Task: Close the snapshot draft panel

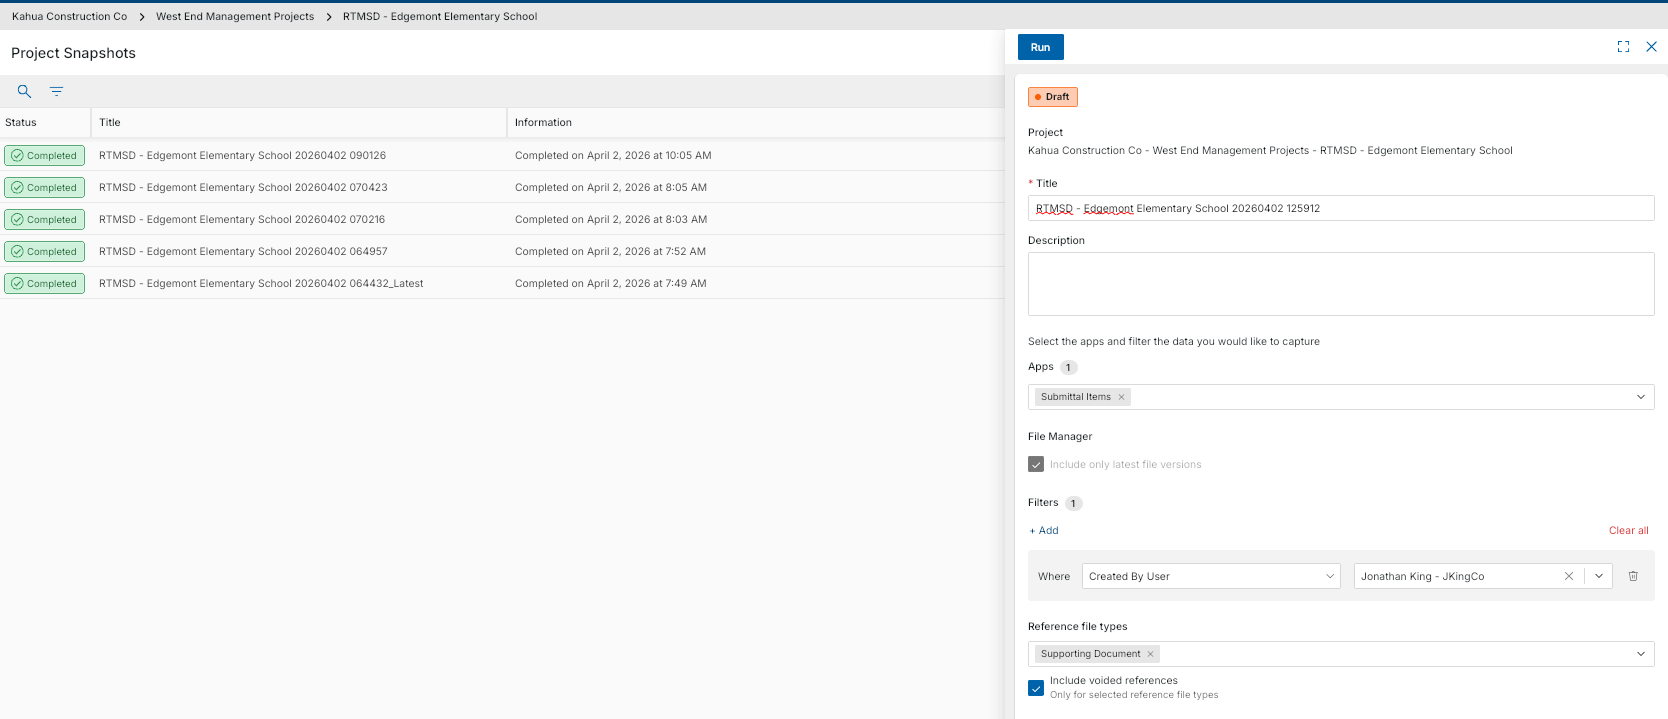Action: point(1651,47)
